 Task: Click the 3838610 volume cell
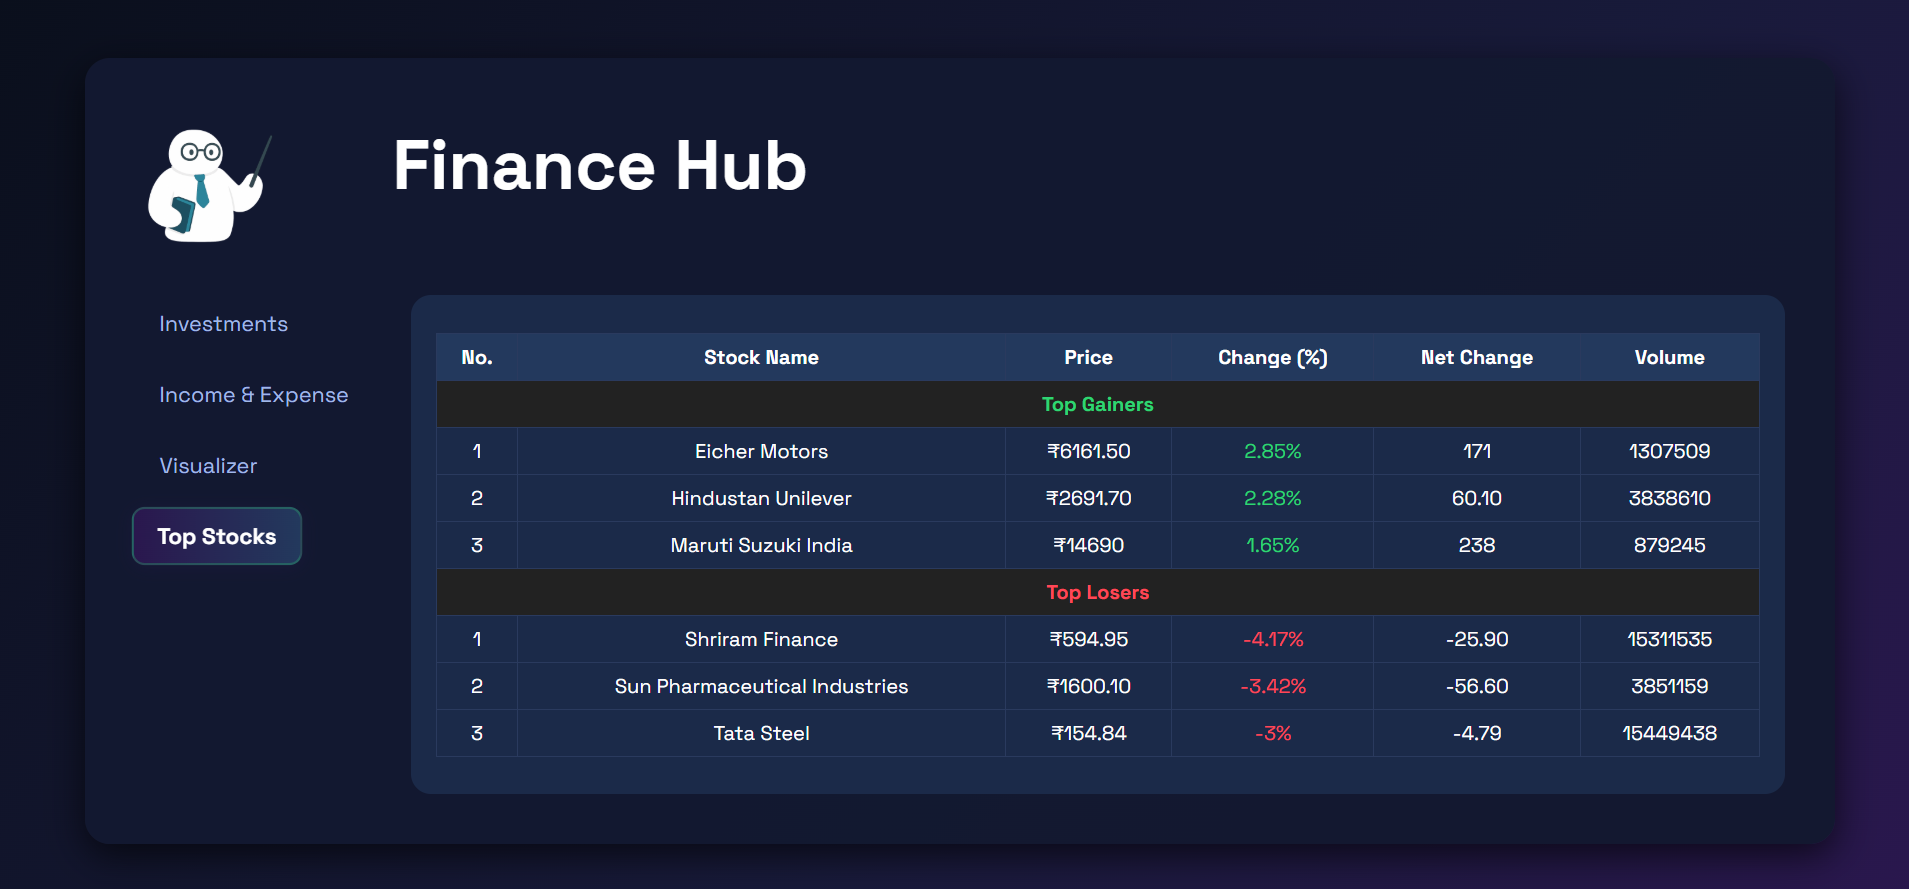coord(1669,498)
